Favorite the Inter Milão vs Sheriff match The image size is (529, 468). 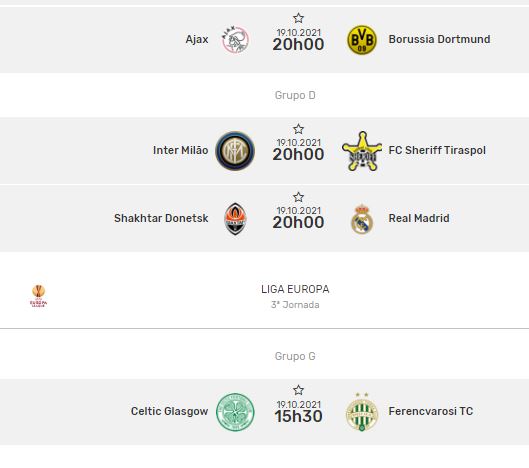coord(298,129)
